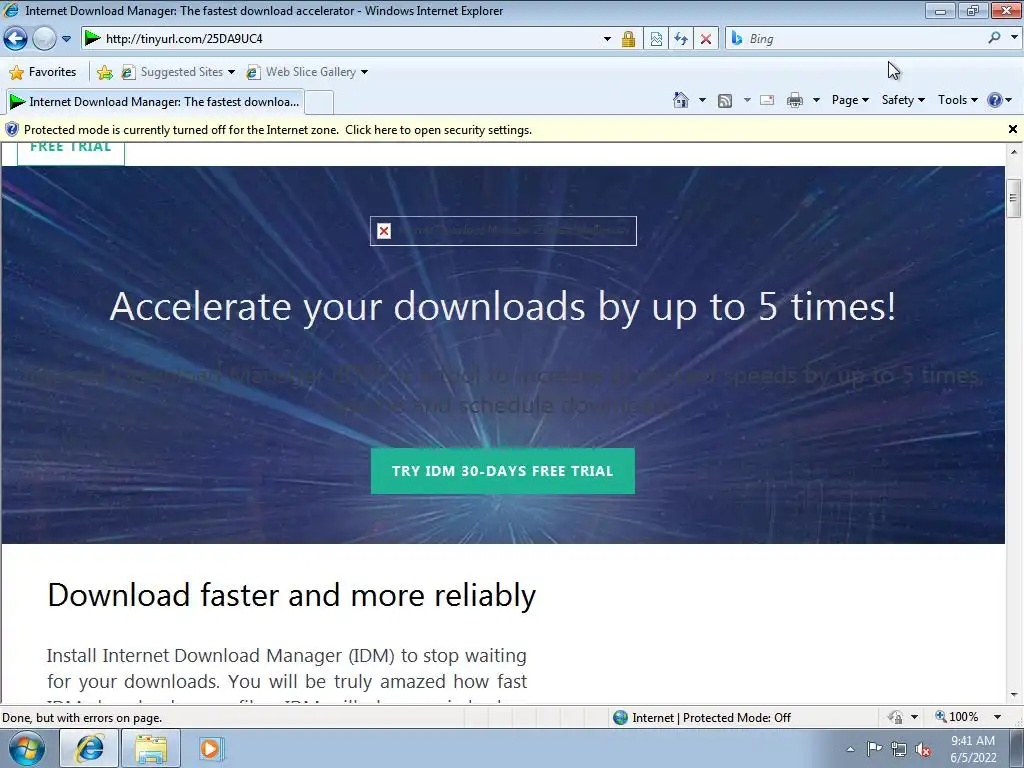Image resolution: width=1024 pixels, height=768 pixels.
Task: Click 'Download faster and more reliably' heading
Action: point(292,595)
